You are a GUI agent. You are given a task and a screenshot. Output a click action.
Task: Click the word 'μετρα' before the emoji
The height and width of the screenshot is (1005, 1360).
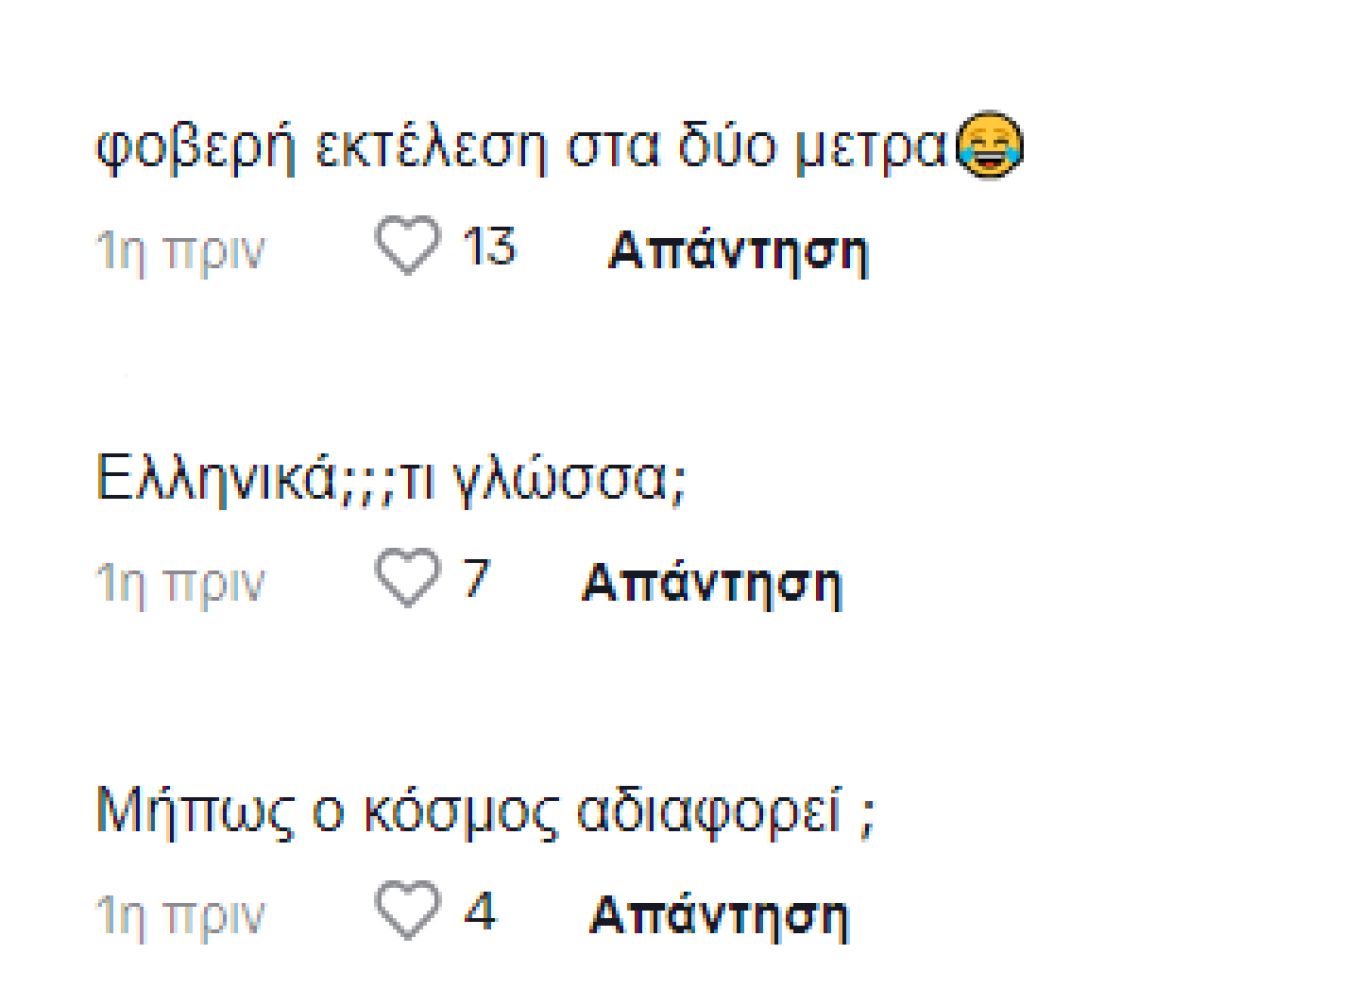[x=870, y=149]
